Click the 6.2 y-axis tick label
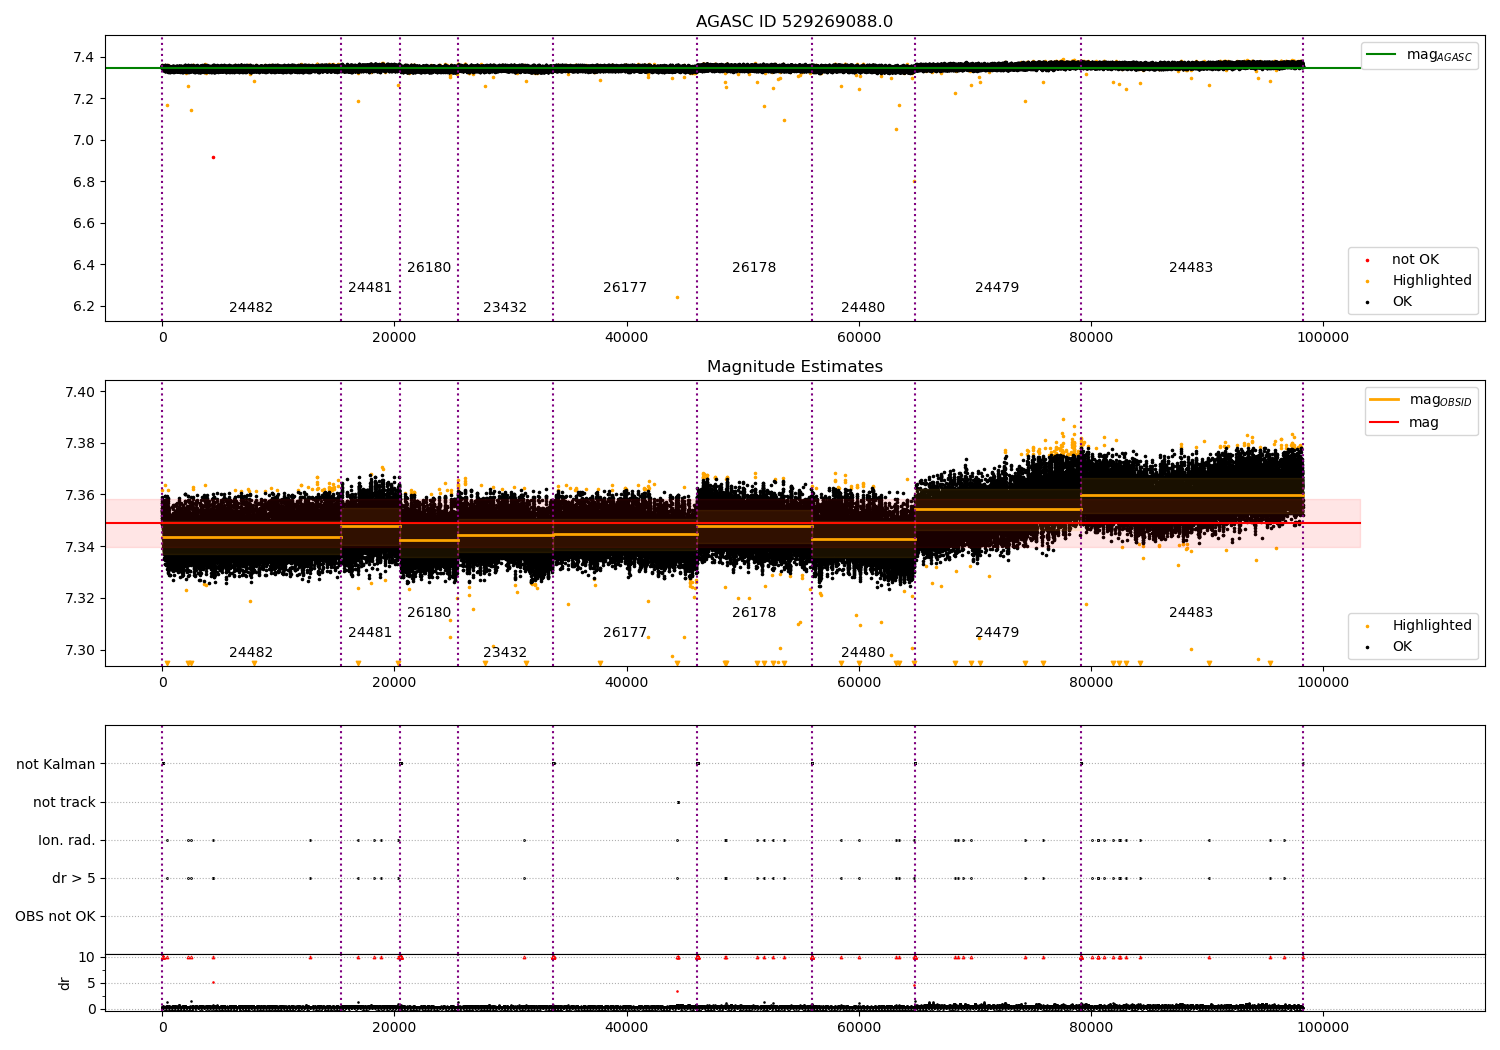This screenshot has width=1500, height=1050. coord(84,307)
